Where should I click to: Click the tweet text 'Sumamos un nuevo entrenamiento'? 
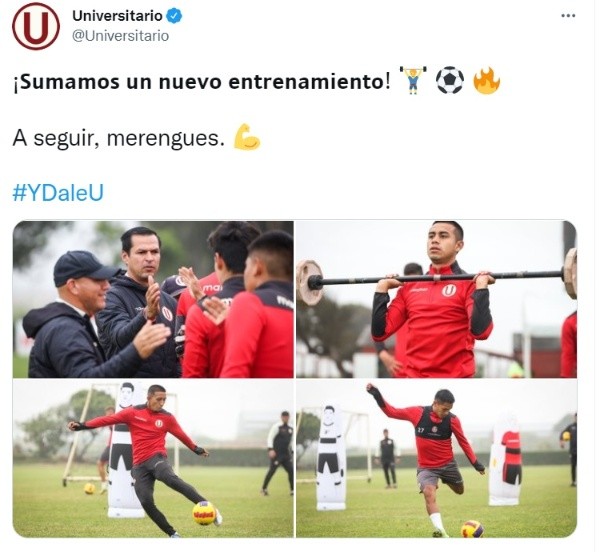203,81
